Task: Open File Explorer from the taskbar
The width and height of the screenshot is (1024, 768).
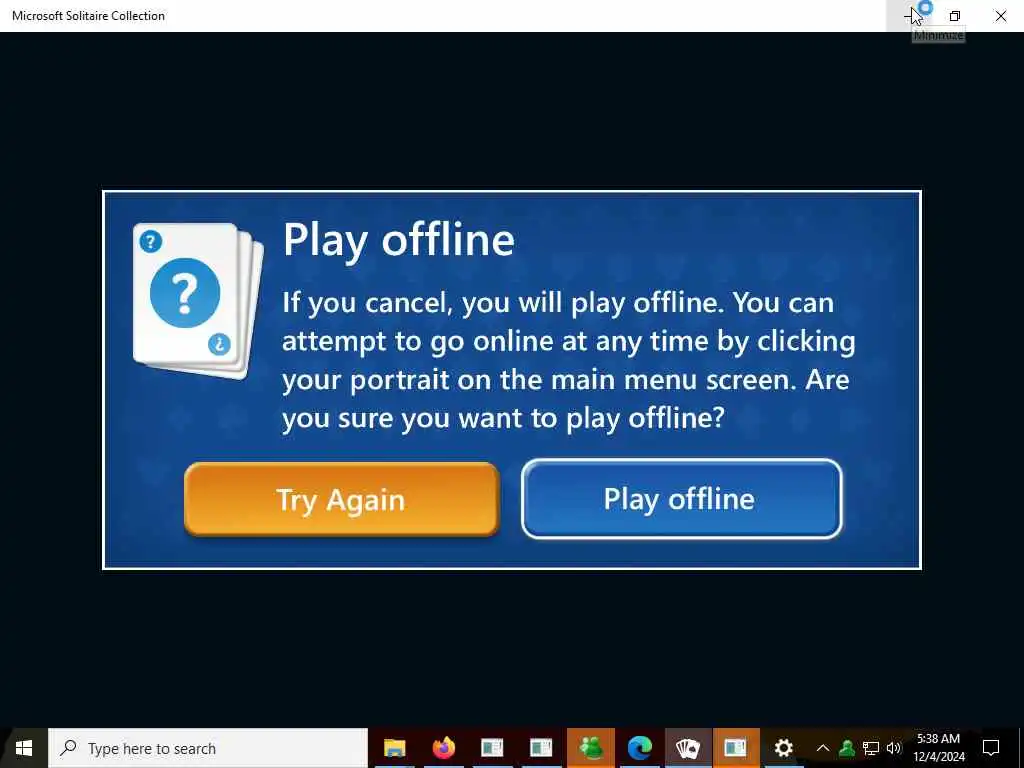Action: pos(395,748)
